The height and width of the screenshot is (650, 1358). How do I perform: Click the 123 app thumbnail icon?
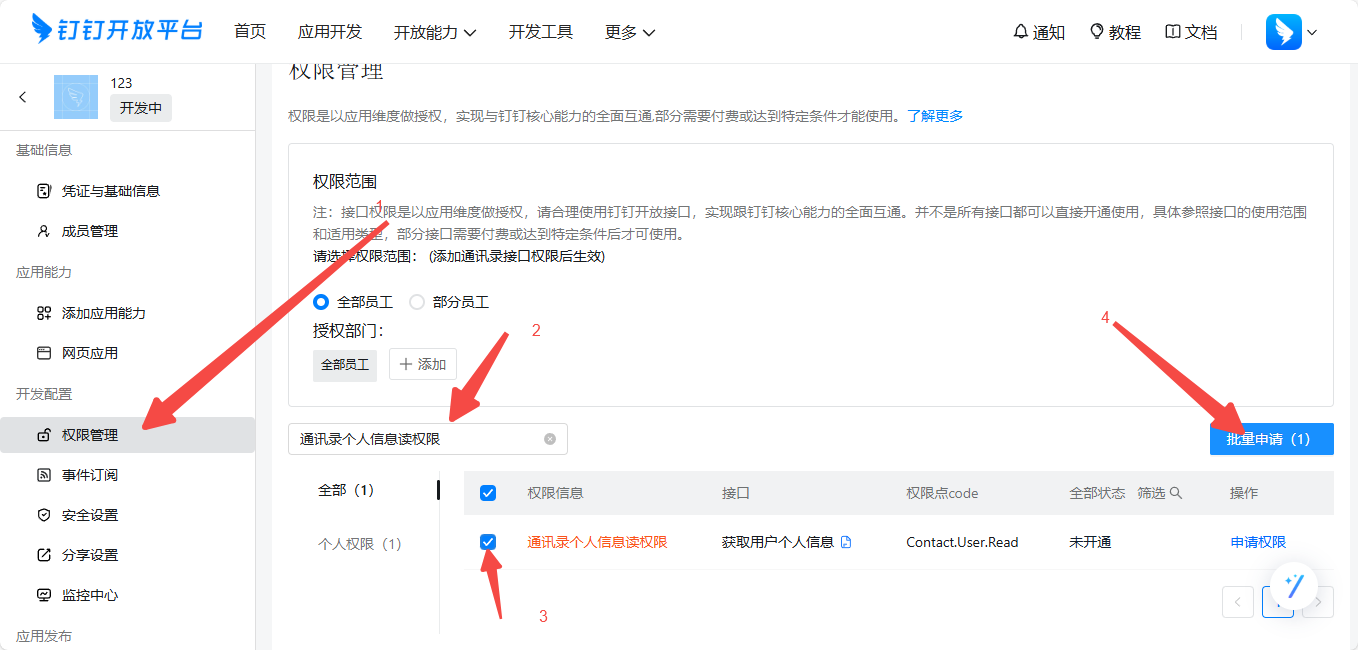point(76,97)
